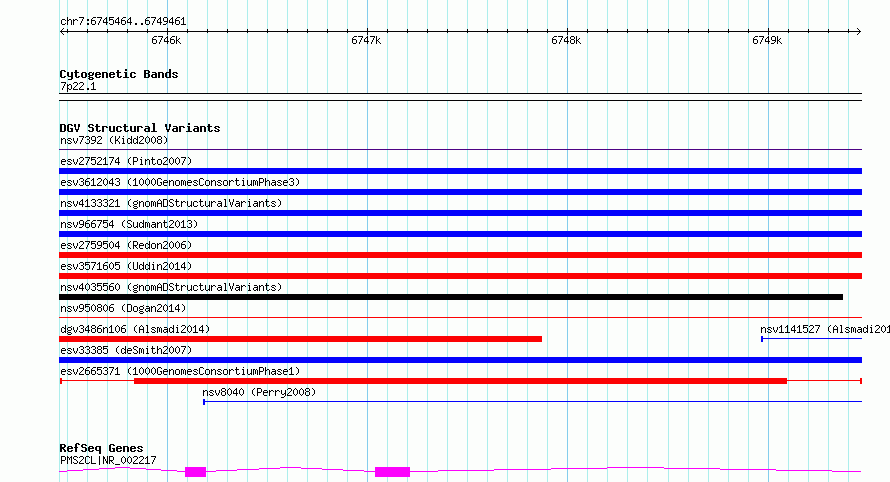Click the dgv3486n106 (Alsmadi2014) red bar
Screen dimensions: 890x482
click(x=300, y=339)
